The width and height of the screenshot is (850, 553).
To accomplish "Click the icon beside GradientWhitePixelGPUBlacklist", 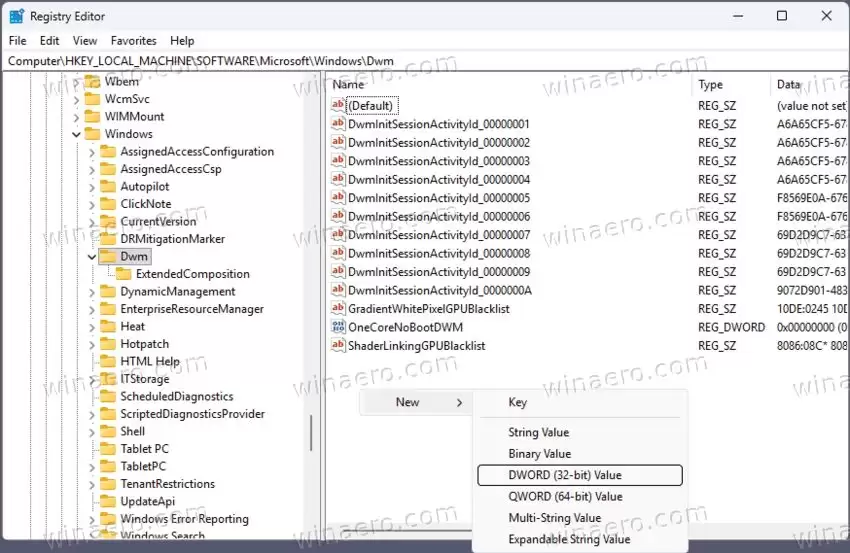I will 338,308.
